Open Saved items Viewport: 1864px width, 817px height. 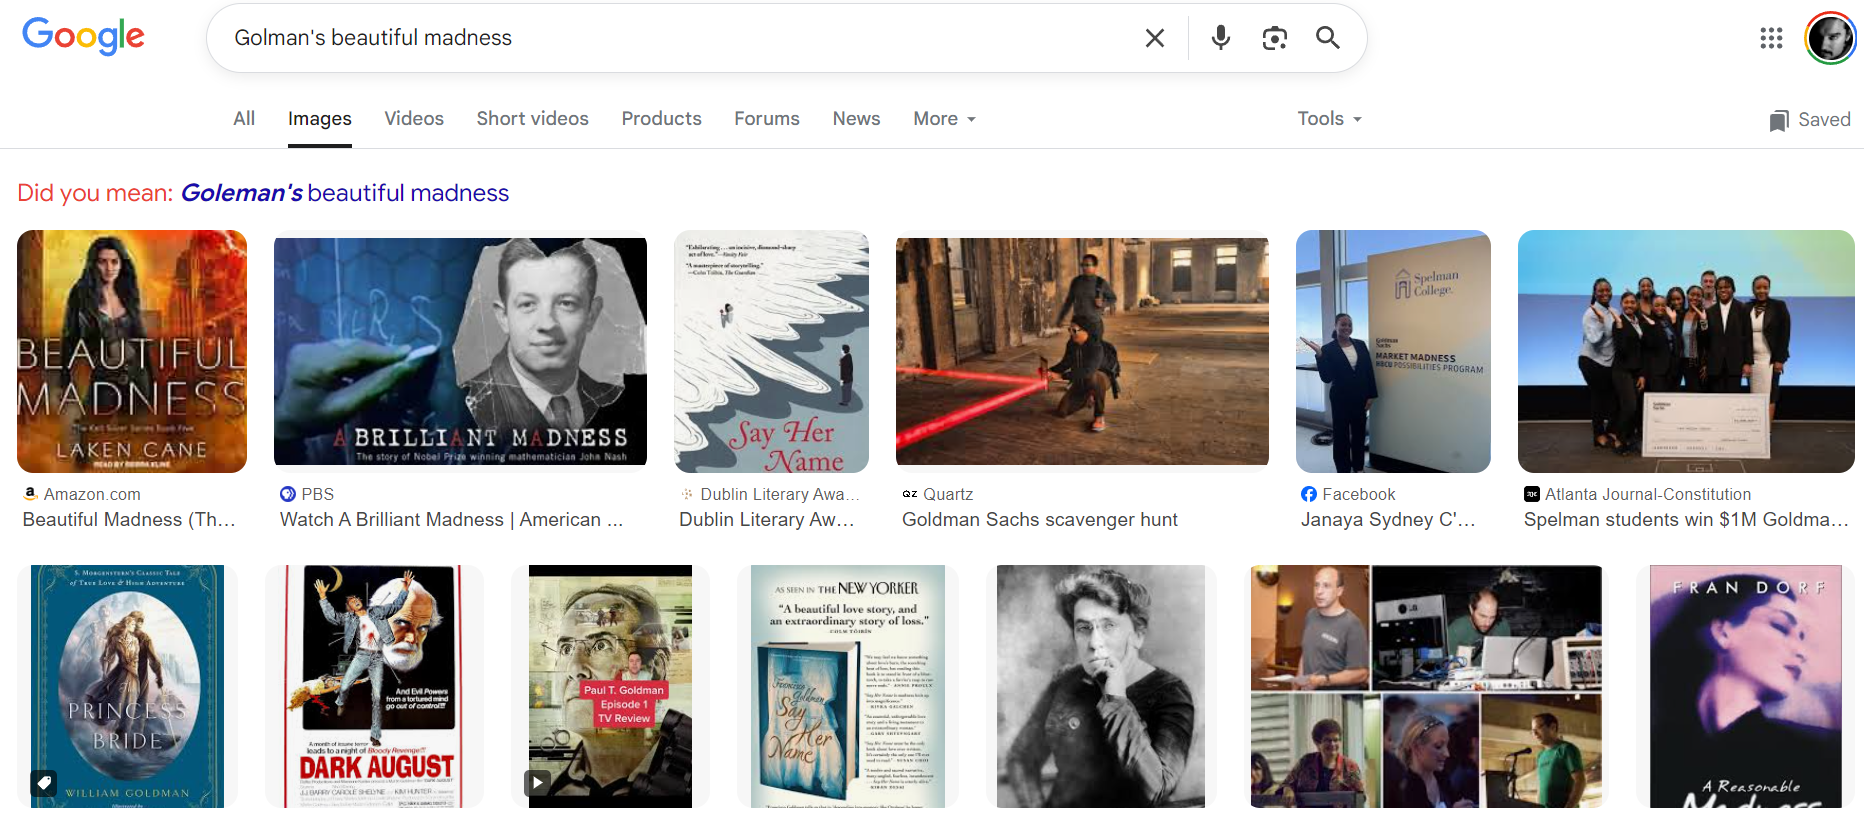point(1810,120)
